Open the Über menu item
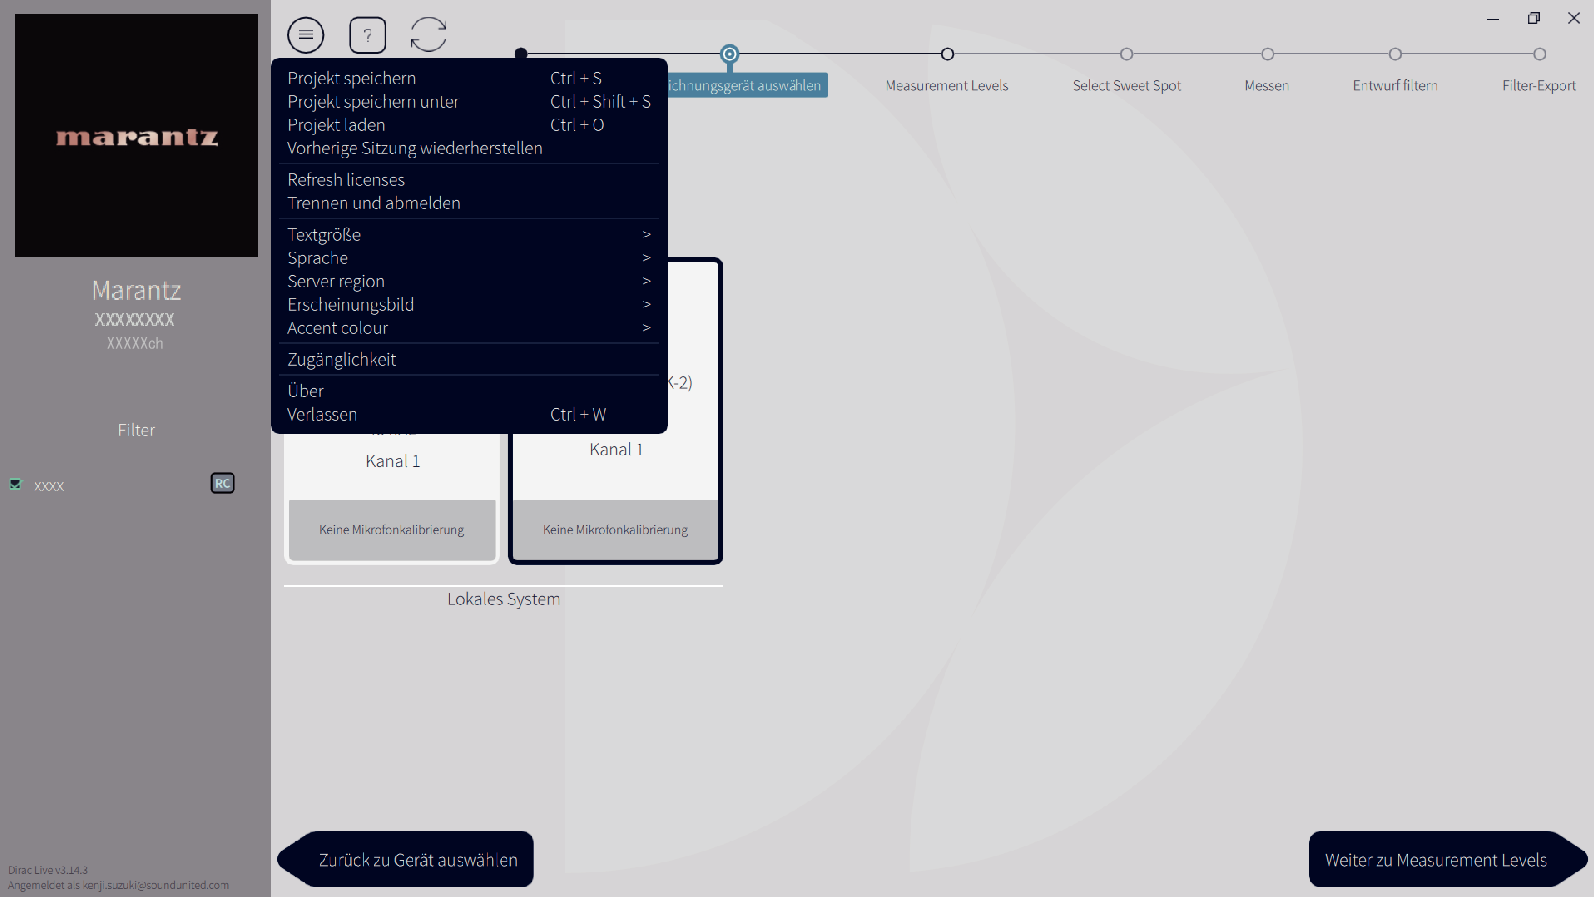Image resolution: width=1594 pixels, height=897 pixels. [x=469, y=391]
